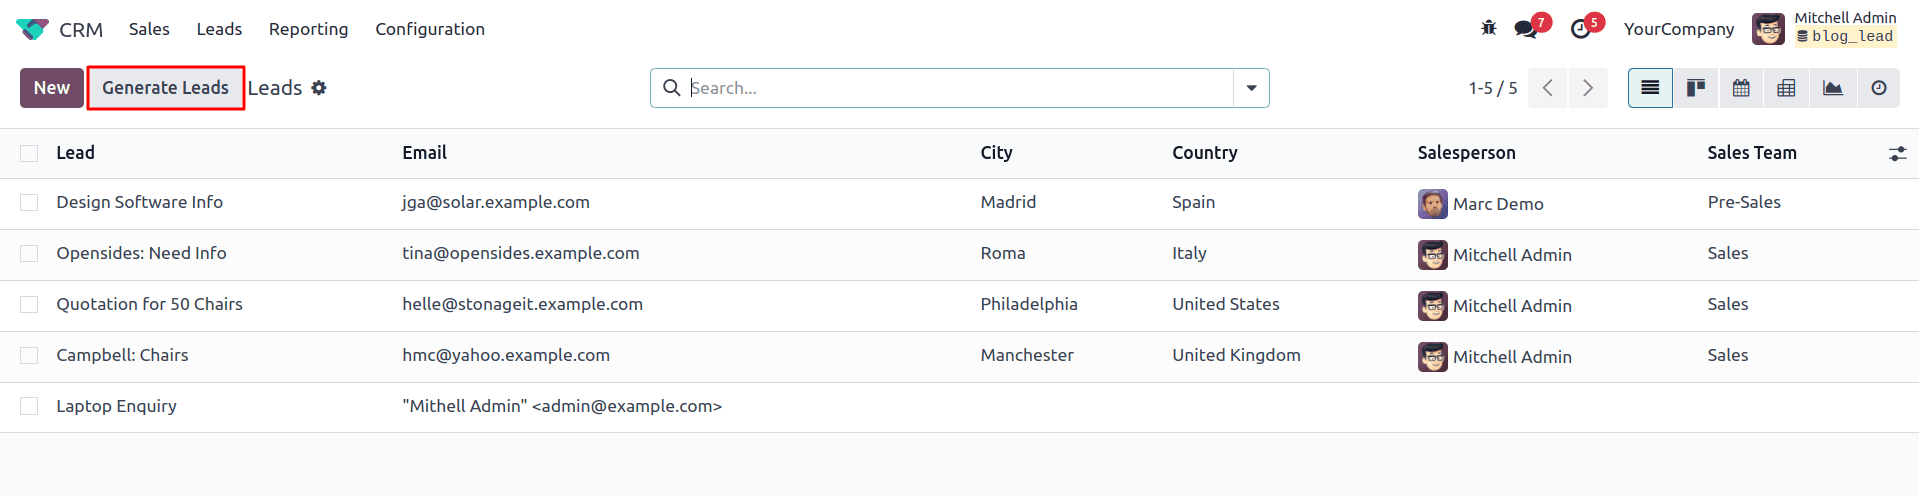The width and height of the screenshot is (1919, 496).
Task: Select the Design Software Info checkbox
Action: (x=29, y=203)
